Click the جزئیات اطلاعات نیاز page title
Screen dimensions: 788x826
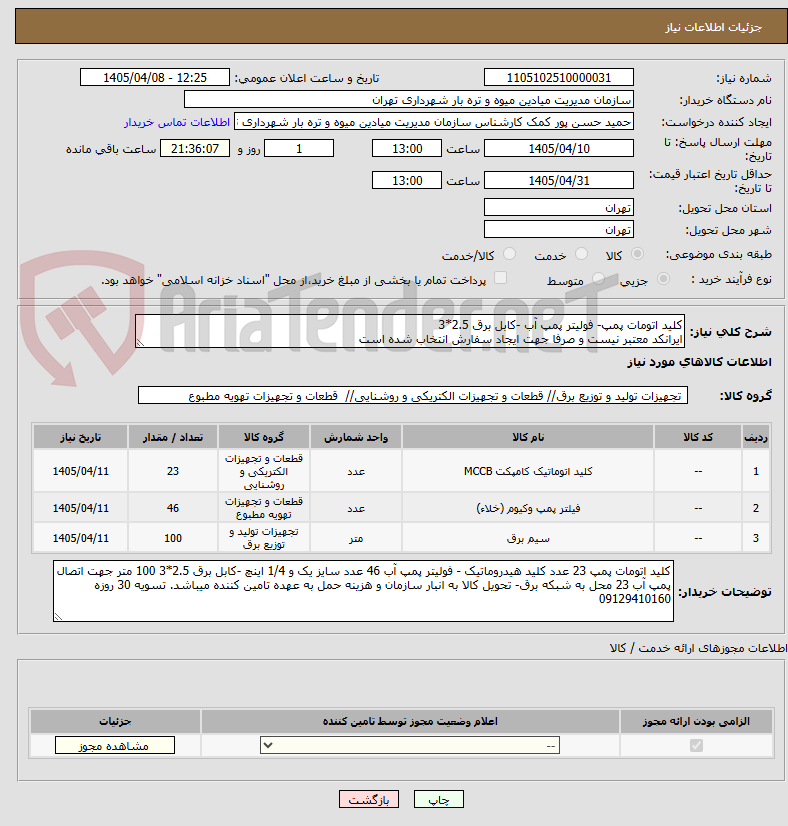(x=713, y=27)
